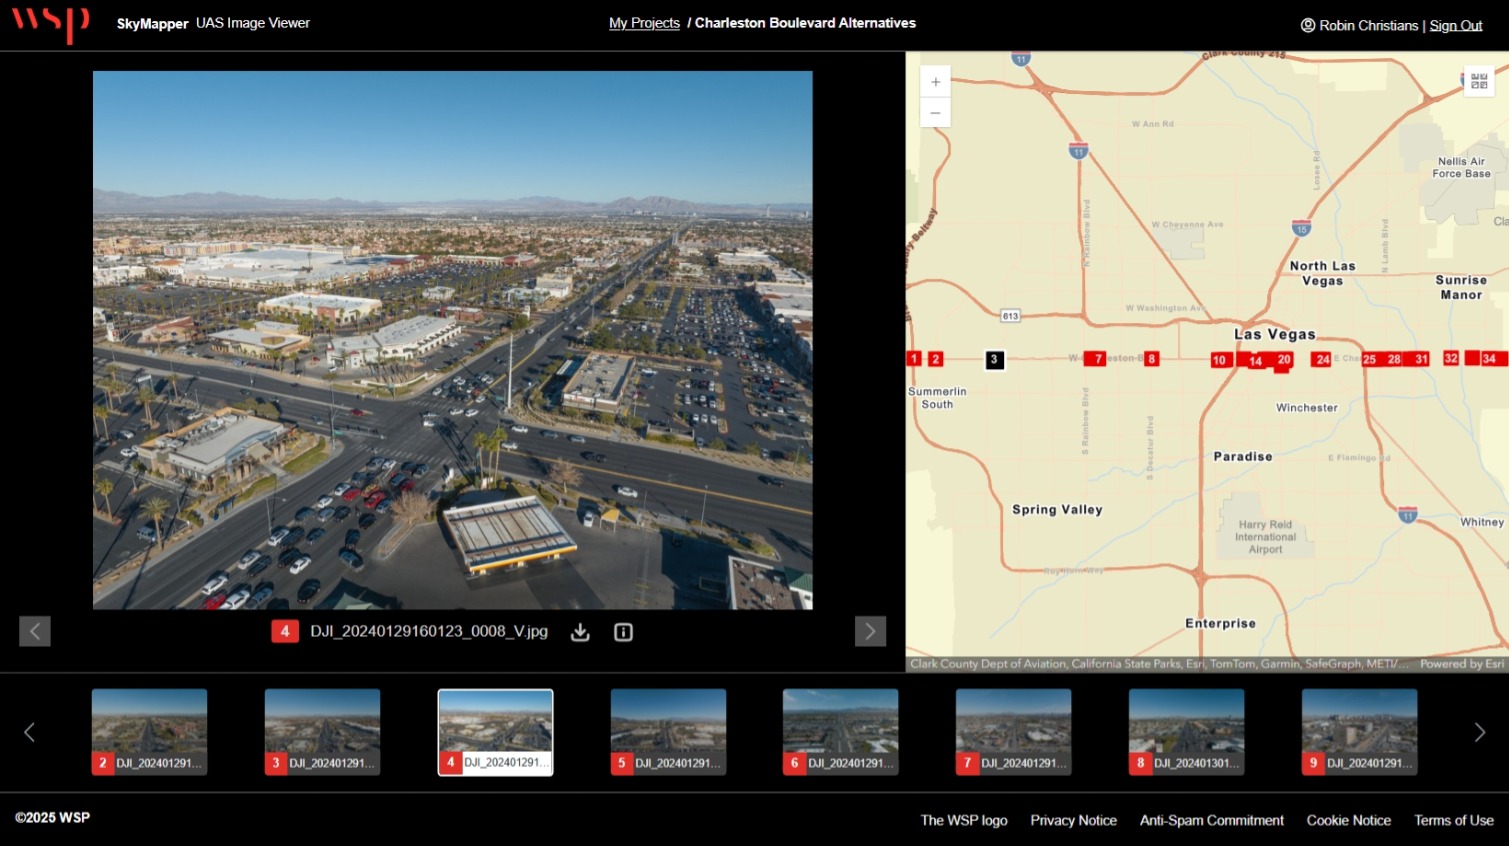Select thumbnail number 6 in the filmstrip
Viewport: 1509px width, 846px height.
click(x=840, y=731)
